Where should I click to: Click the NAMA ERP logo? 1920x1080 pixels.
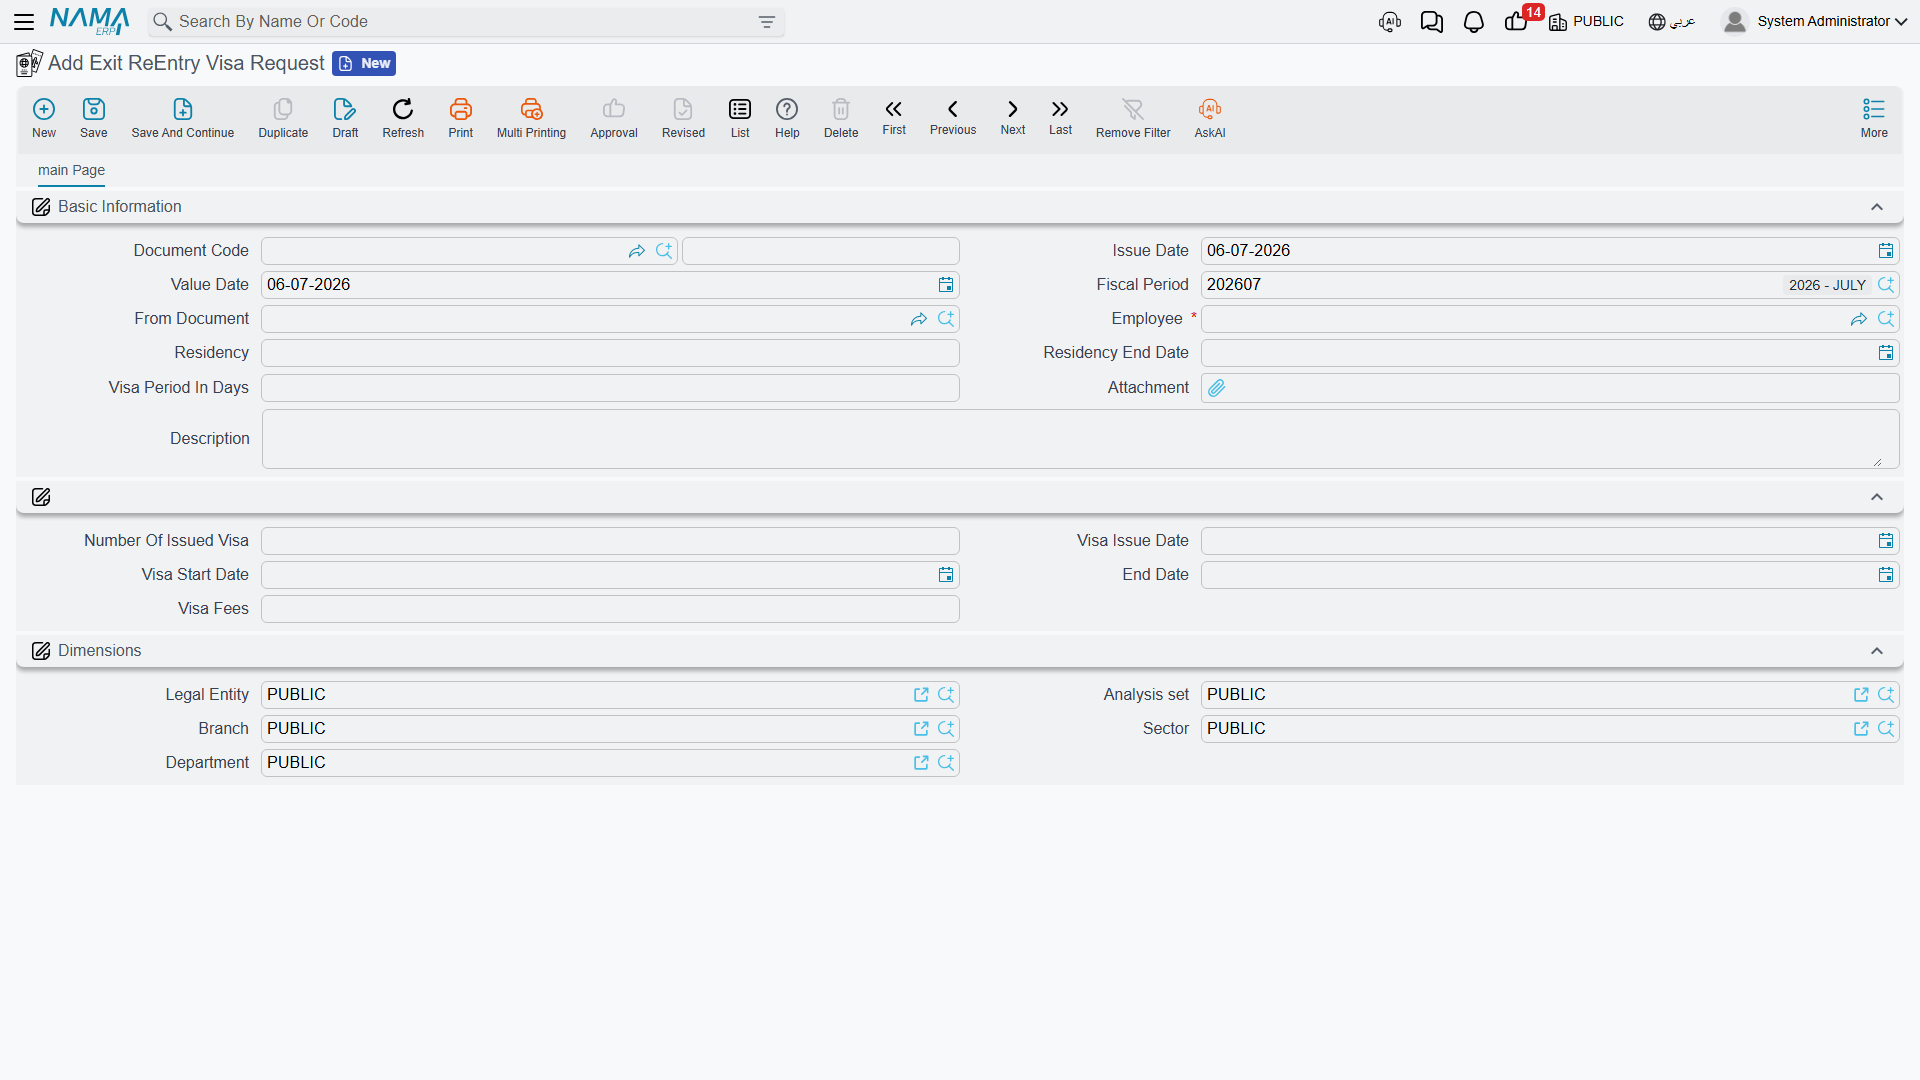tap(90, 21)
